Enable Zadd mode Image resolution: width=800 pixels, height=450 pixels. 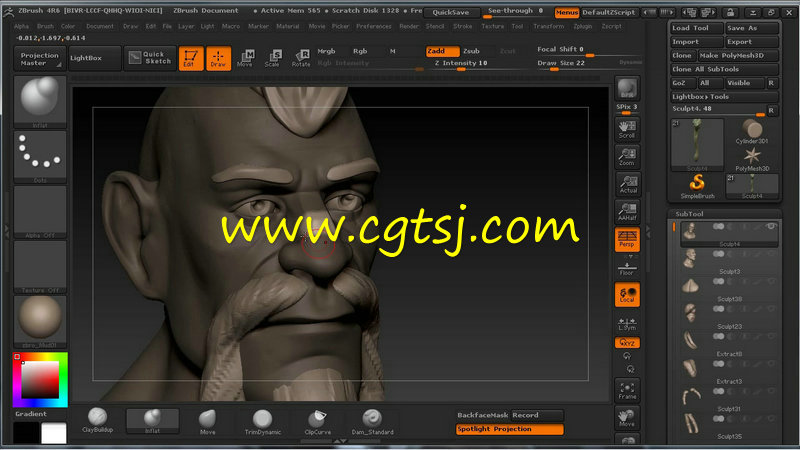pos(442,51)
